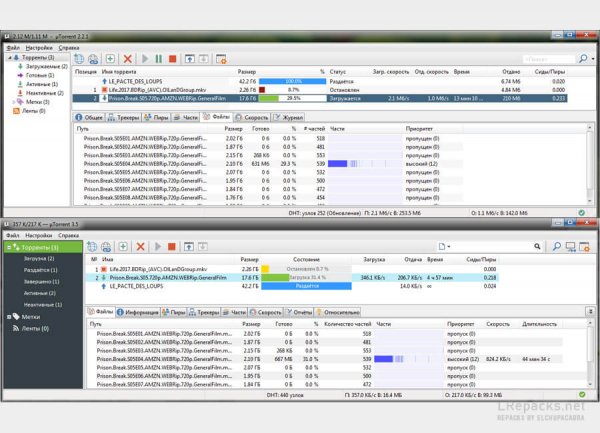Expand Метки (3) tree arrow in uTorrent 2.2.1
600x433 pixels.
14,102
